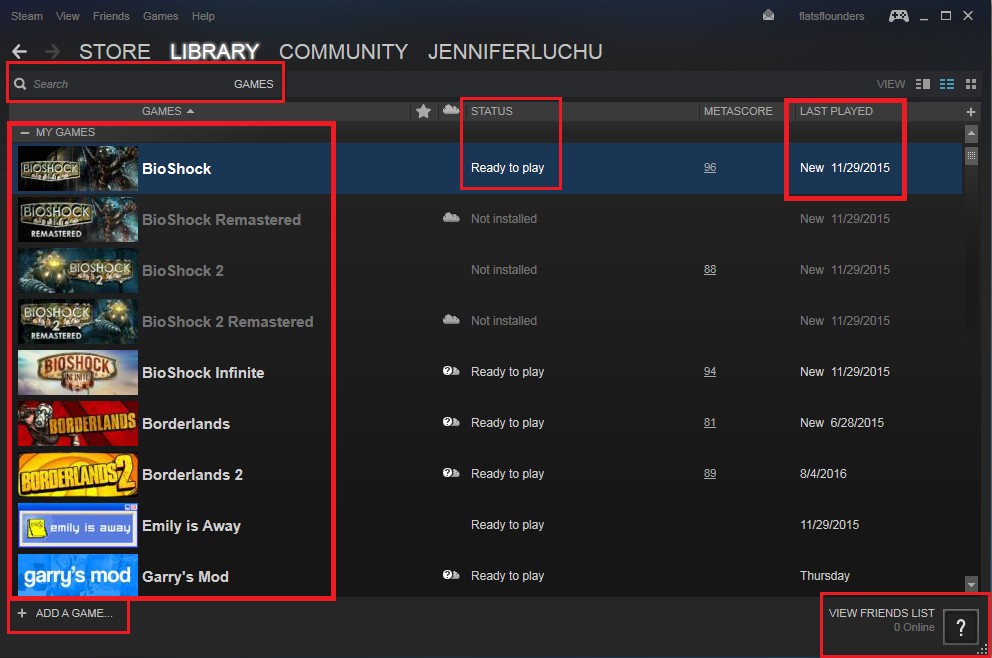Click the scrollbar up arrow
The height and width of the screenshot is (658, 992).
pyautogui.click(x=971, y=133)
